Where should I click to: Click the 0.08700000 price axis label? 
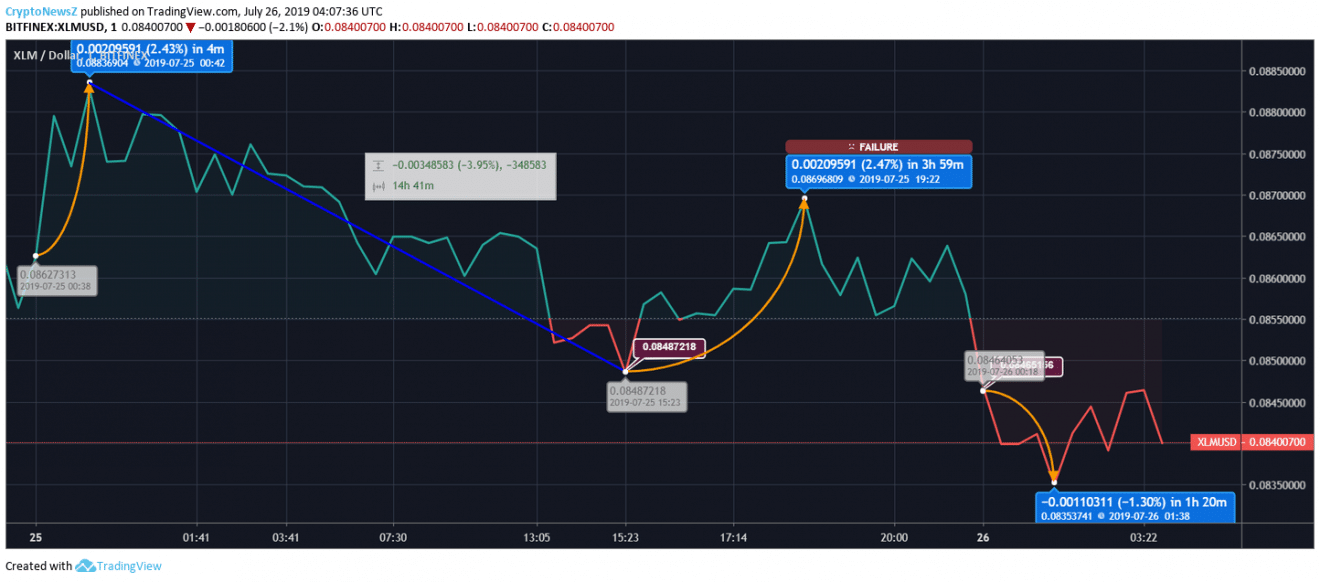[1275, 195]
